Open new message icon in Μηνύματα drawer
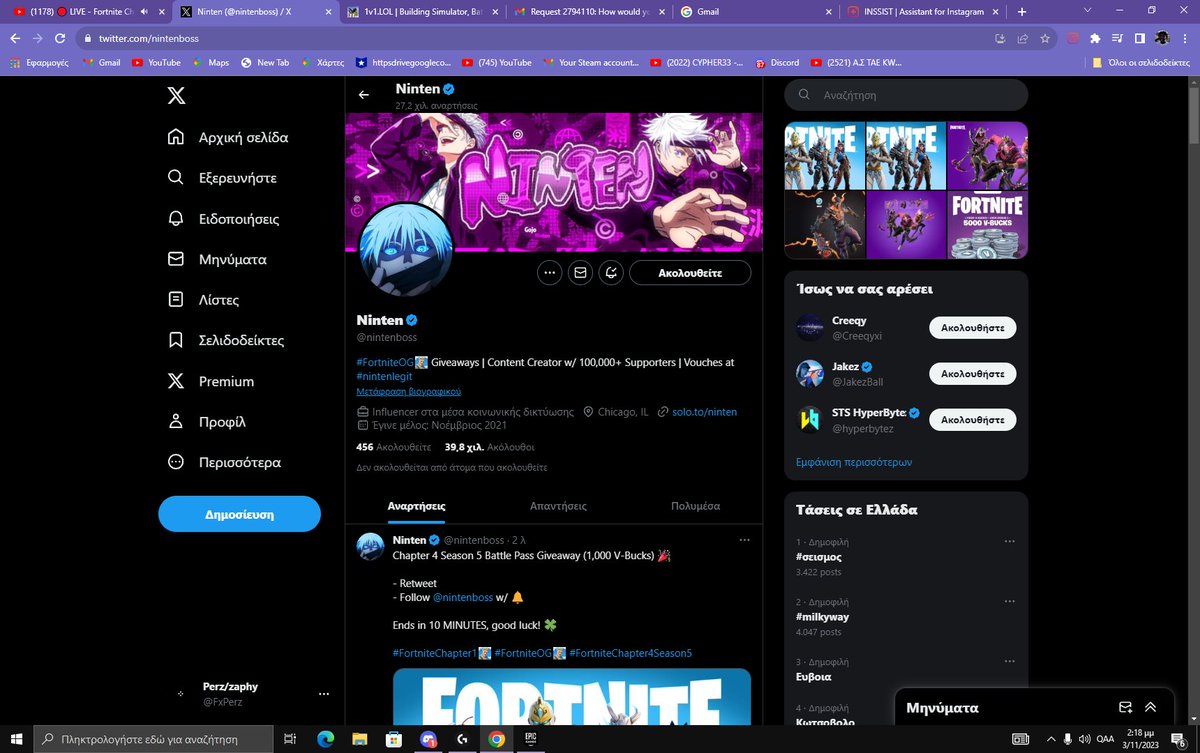 pyautogui.click(x=1125, y=707)
